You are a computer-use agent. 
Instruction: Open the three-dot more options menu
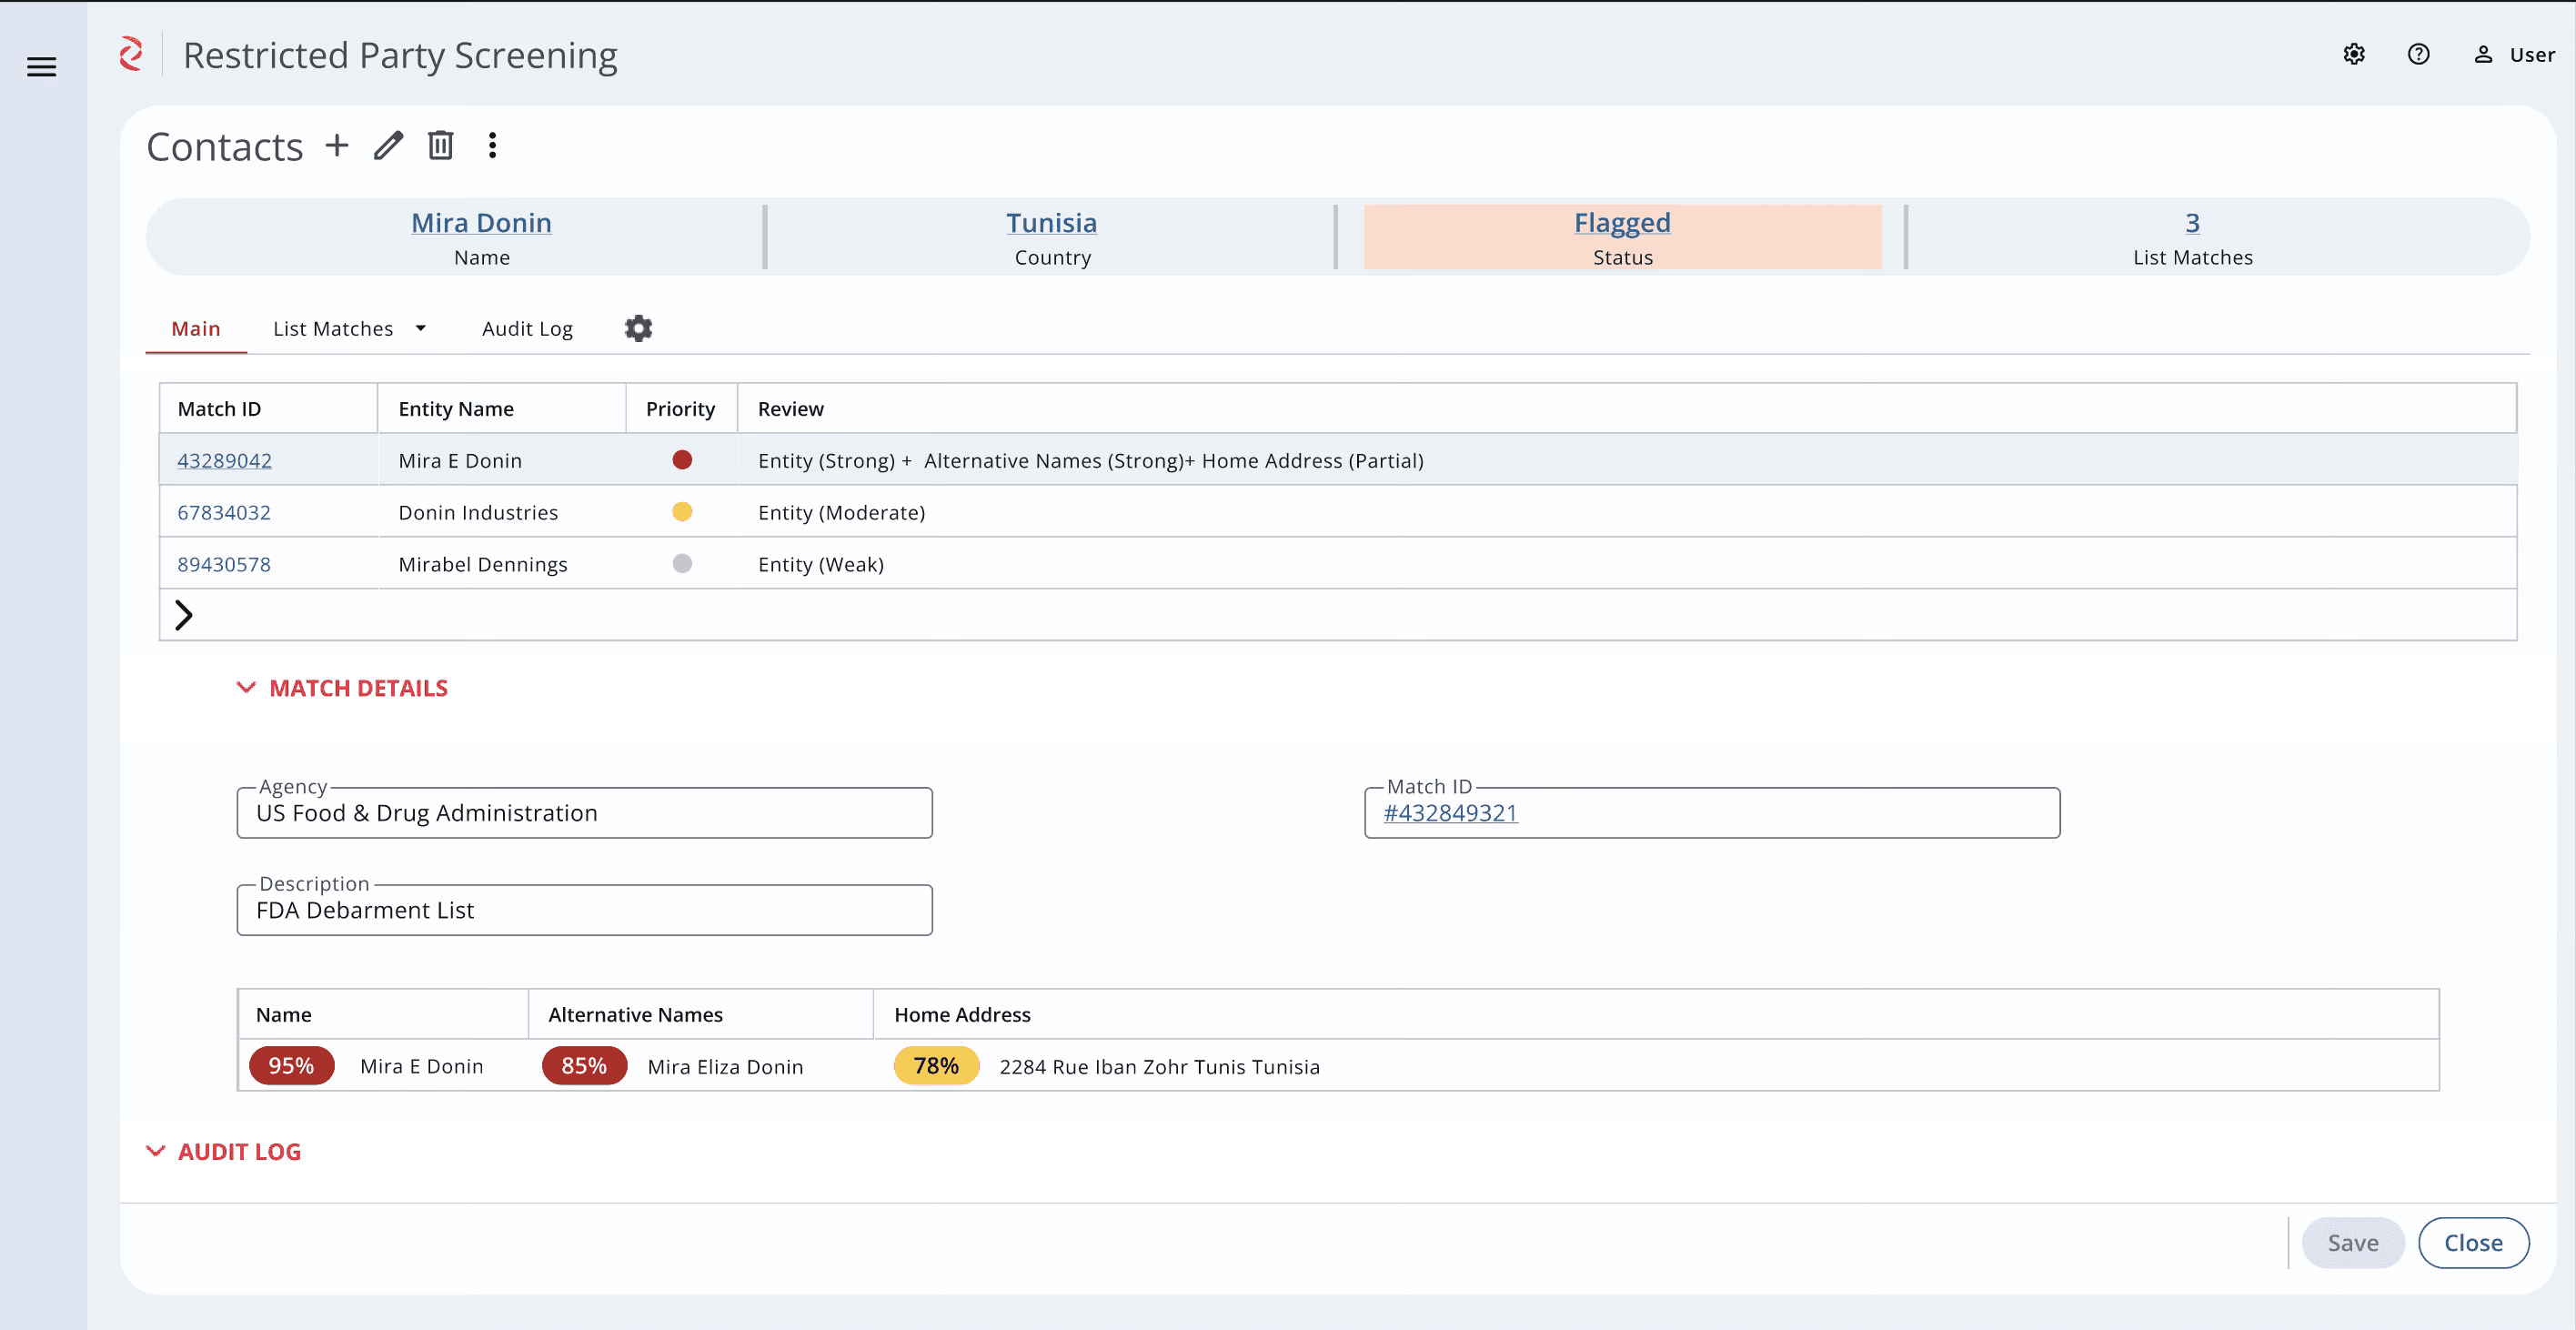pyautogui.click(x=492, y=146)
